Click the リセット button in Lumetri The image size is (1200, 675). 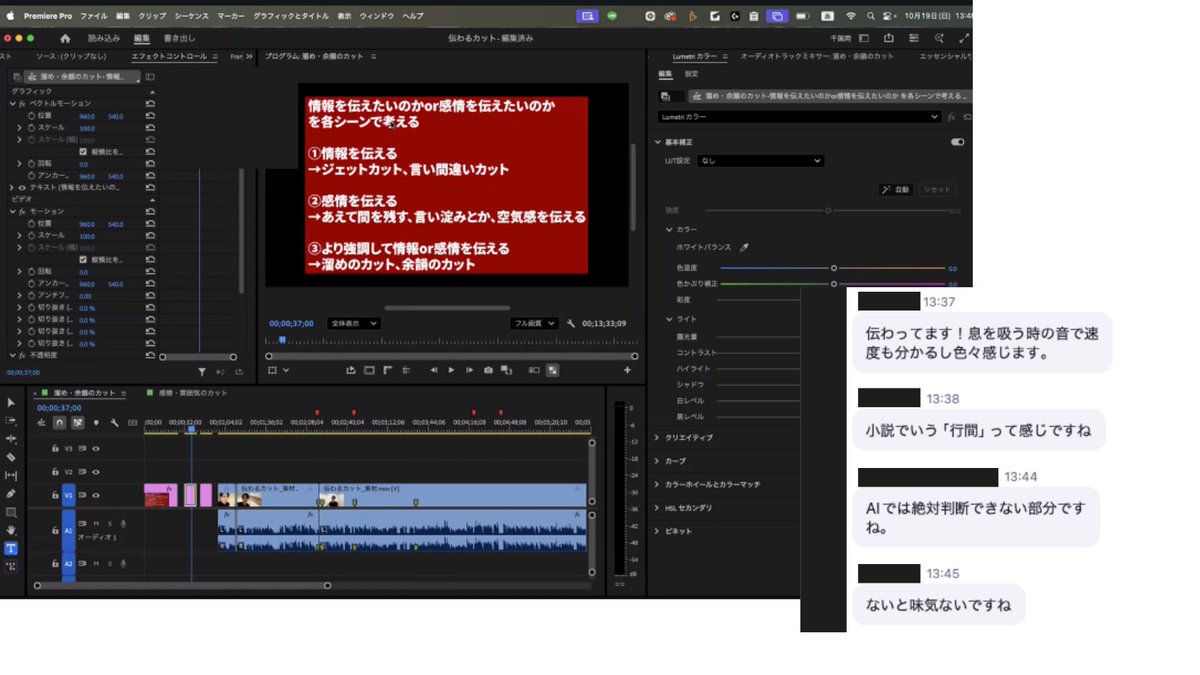click(937, 189)
